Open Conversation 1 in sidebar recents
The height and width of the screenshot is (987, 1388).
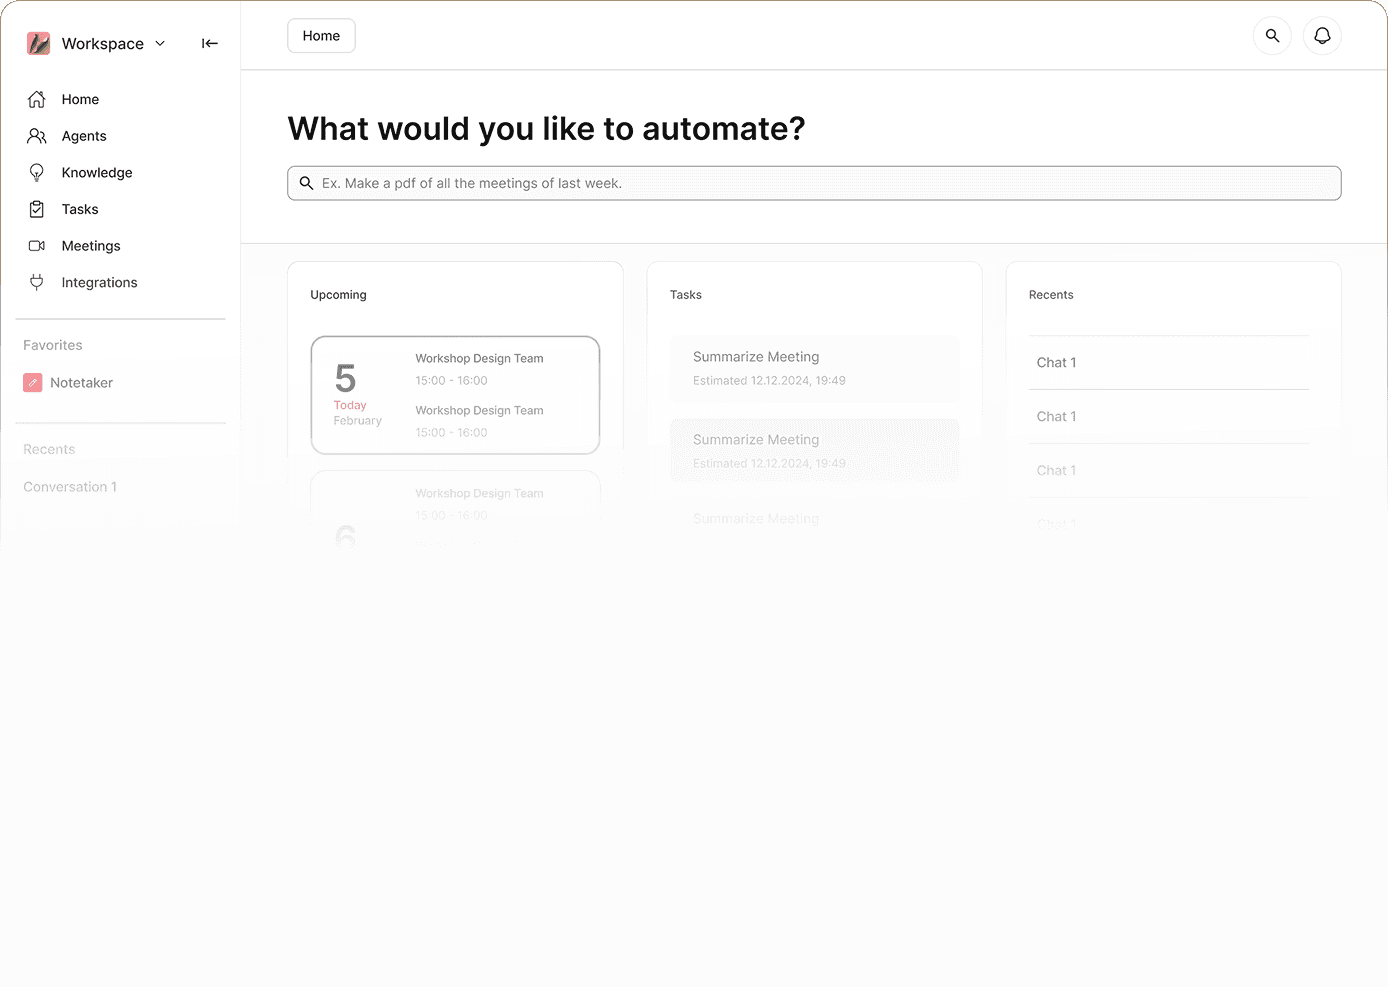pyautogui.click(x=70, y=487)
